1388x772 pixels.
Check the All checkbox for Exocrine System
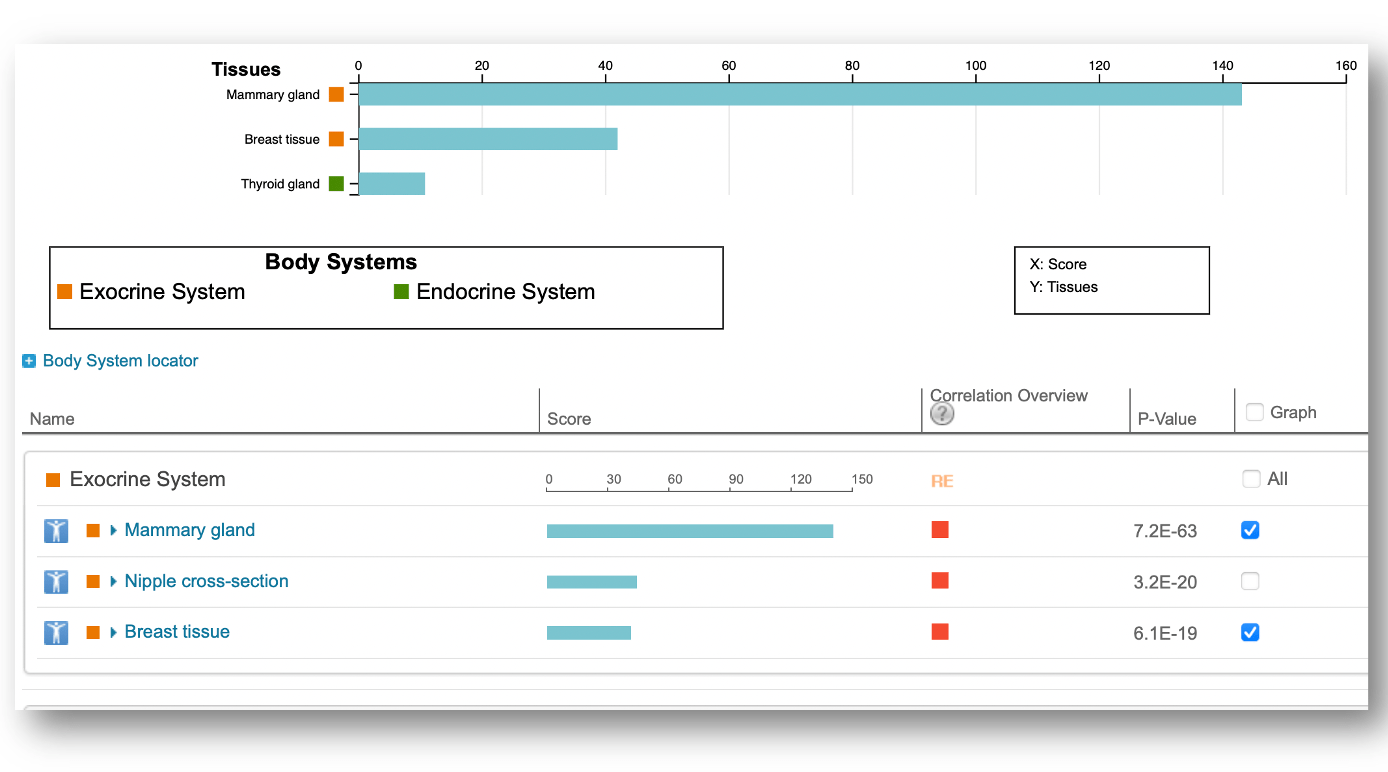pyautogui.click(x=1252, y=479)
